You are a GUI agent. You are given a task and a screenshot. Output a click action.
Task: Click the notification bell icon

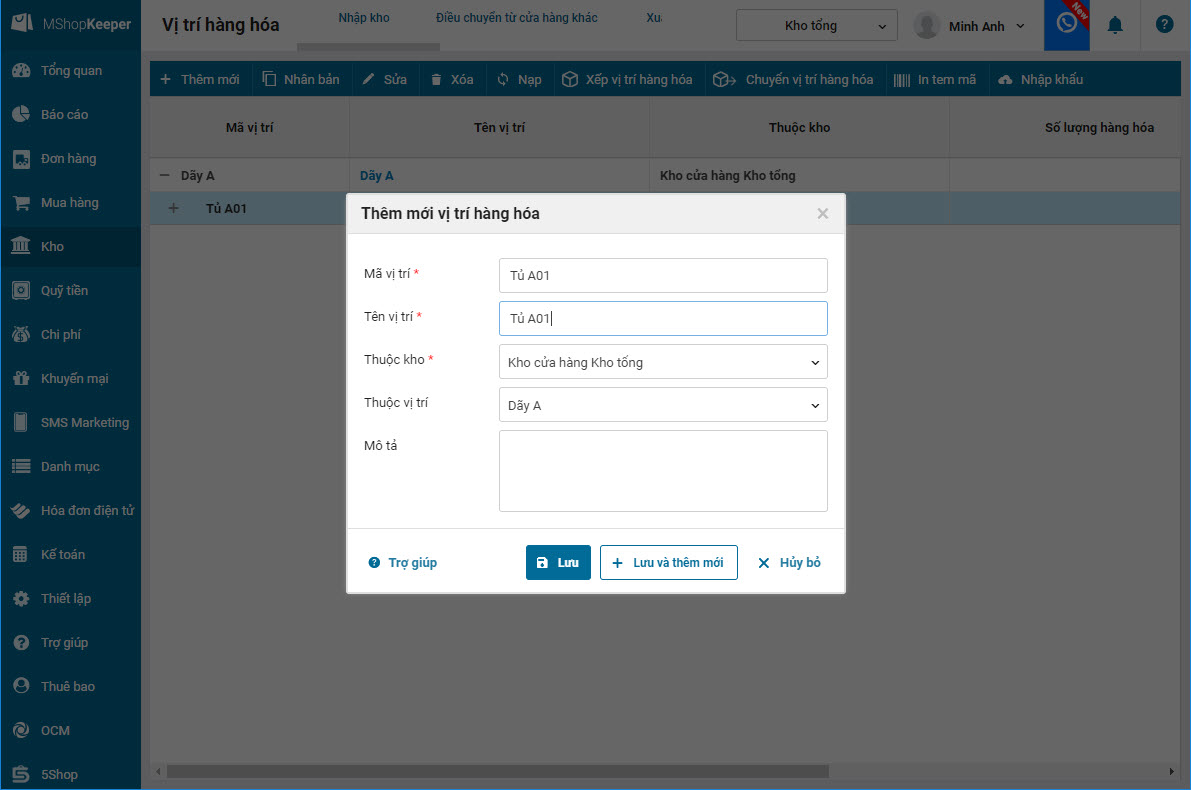[1115, 26]
